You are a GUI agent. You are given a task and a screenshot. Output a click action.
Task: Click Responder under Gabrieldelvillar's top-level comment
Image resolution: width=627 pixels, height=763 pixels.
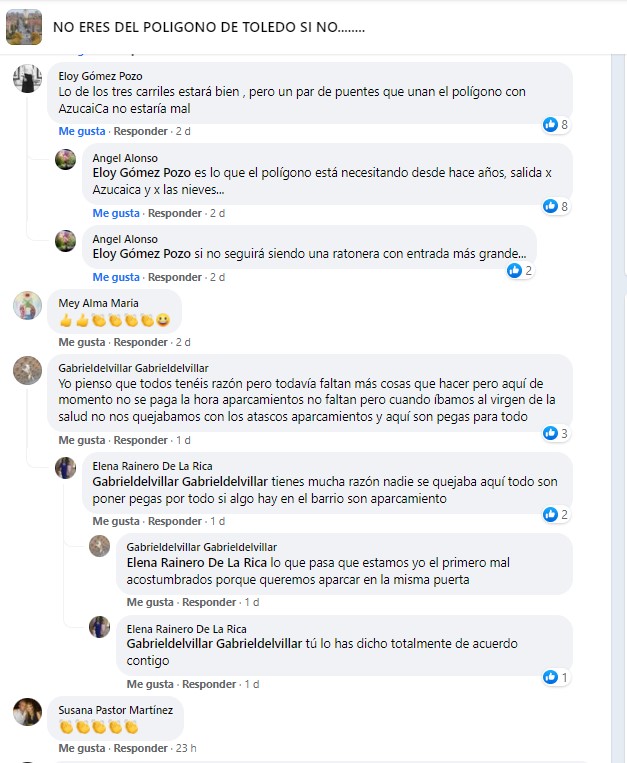pyautogui.click(x=141, y=440)
